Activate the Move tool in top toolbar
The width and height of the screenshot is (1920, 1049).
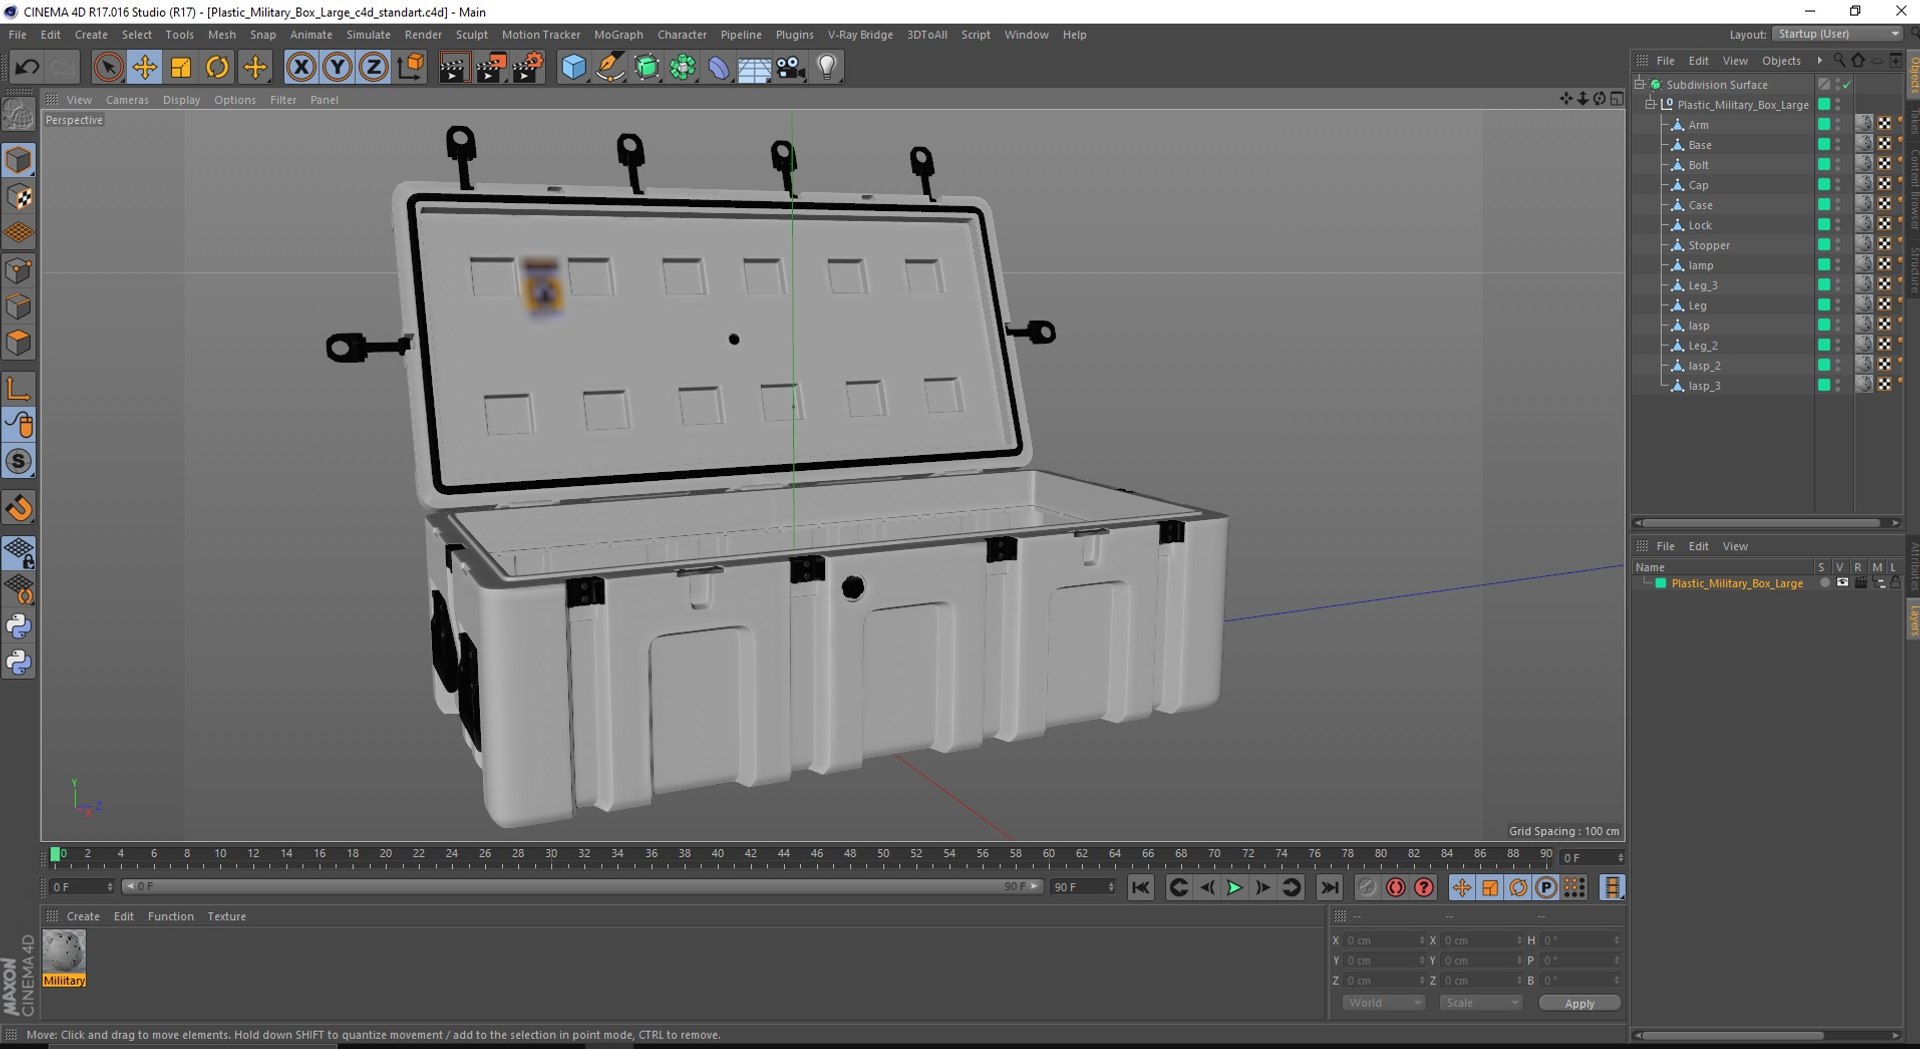144,67
